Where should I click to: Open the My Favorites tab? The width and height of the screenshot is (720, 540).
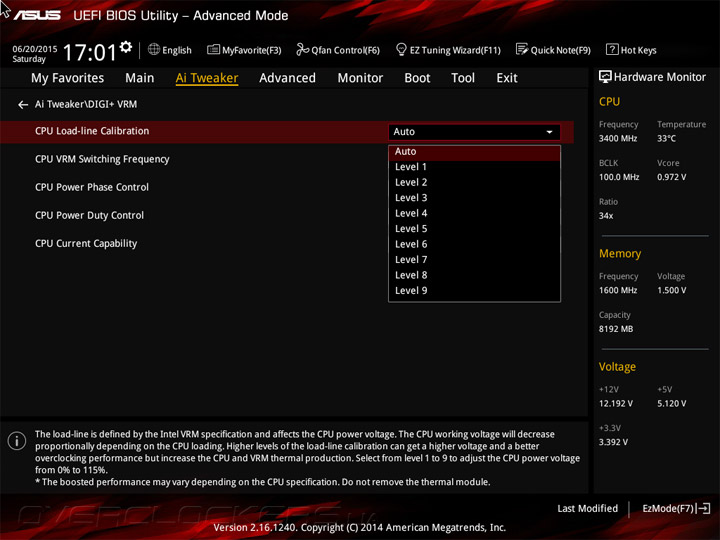click(68, 78)
